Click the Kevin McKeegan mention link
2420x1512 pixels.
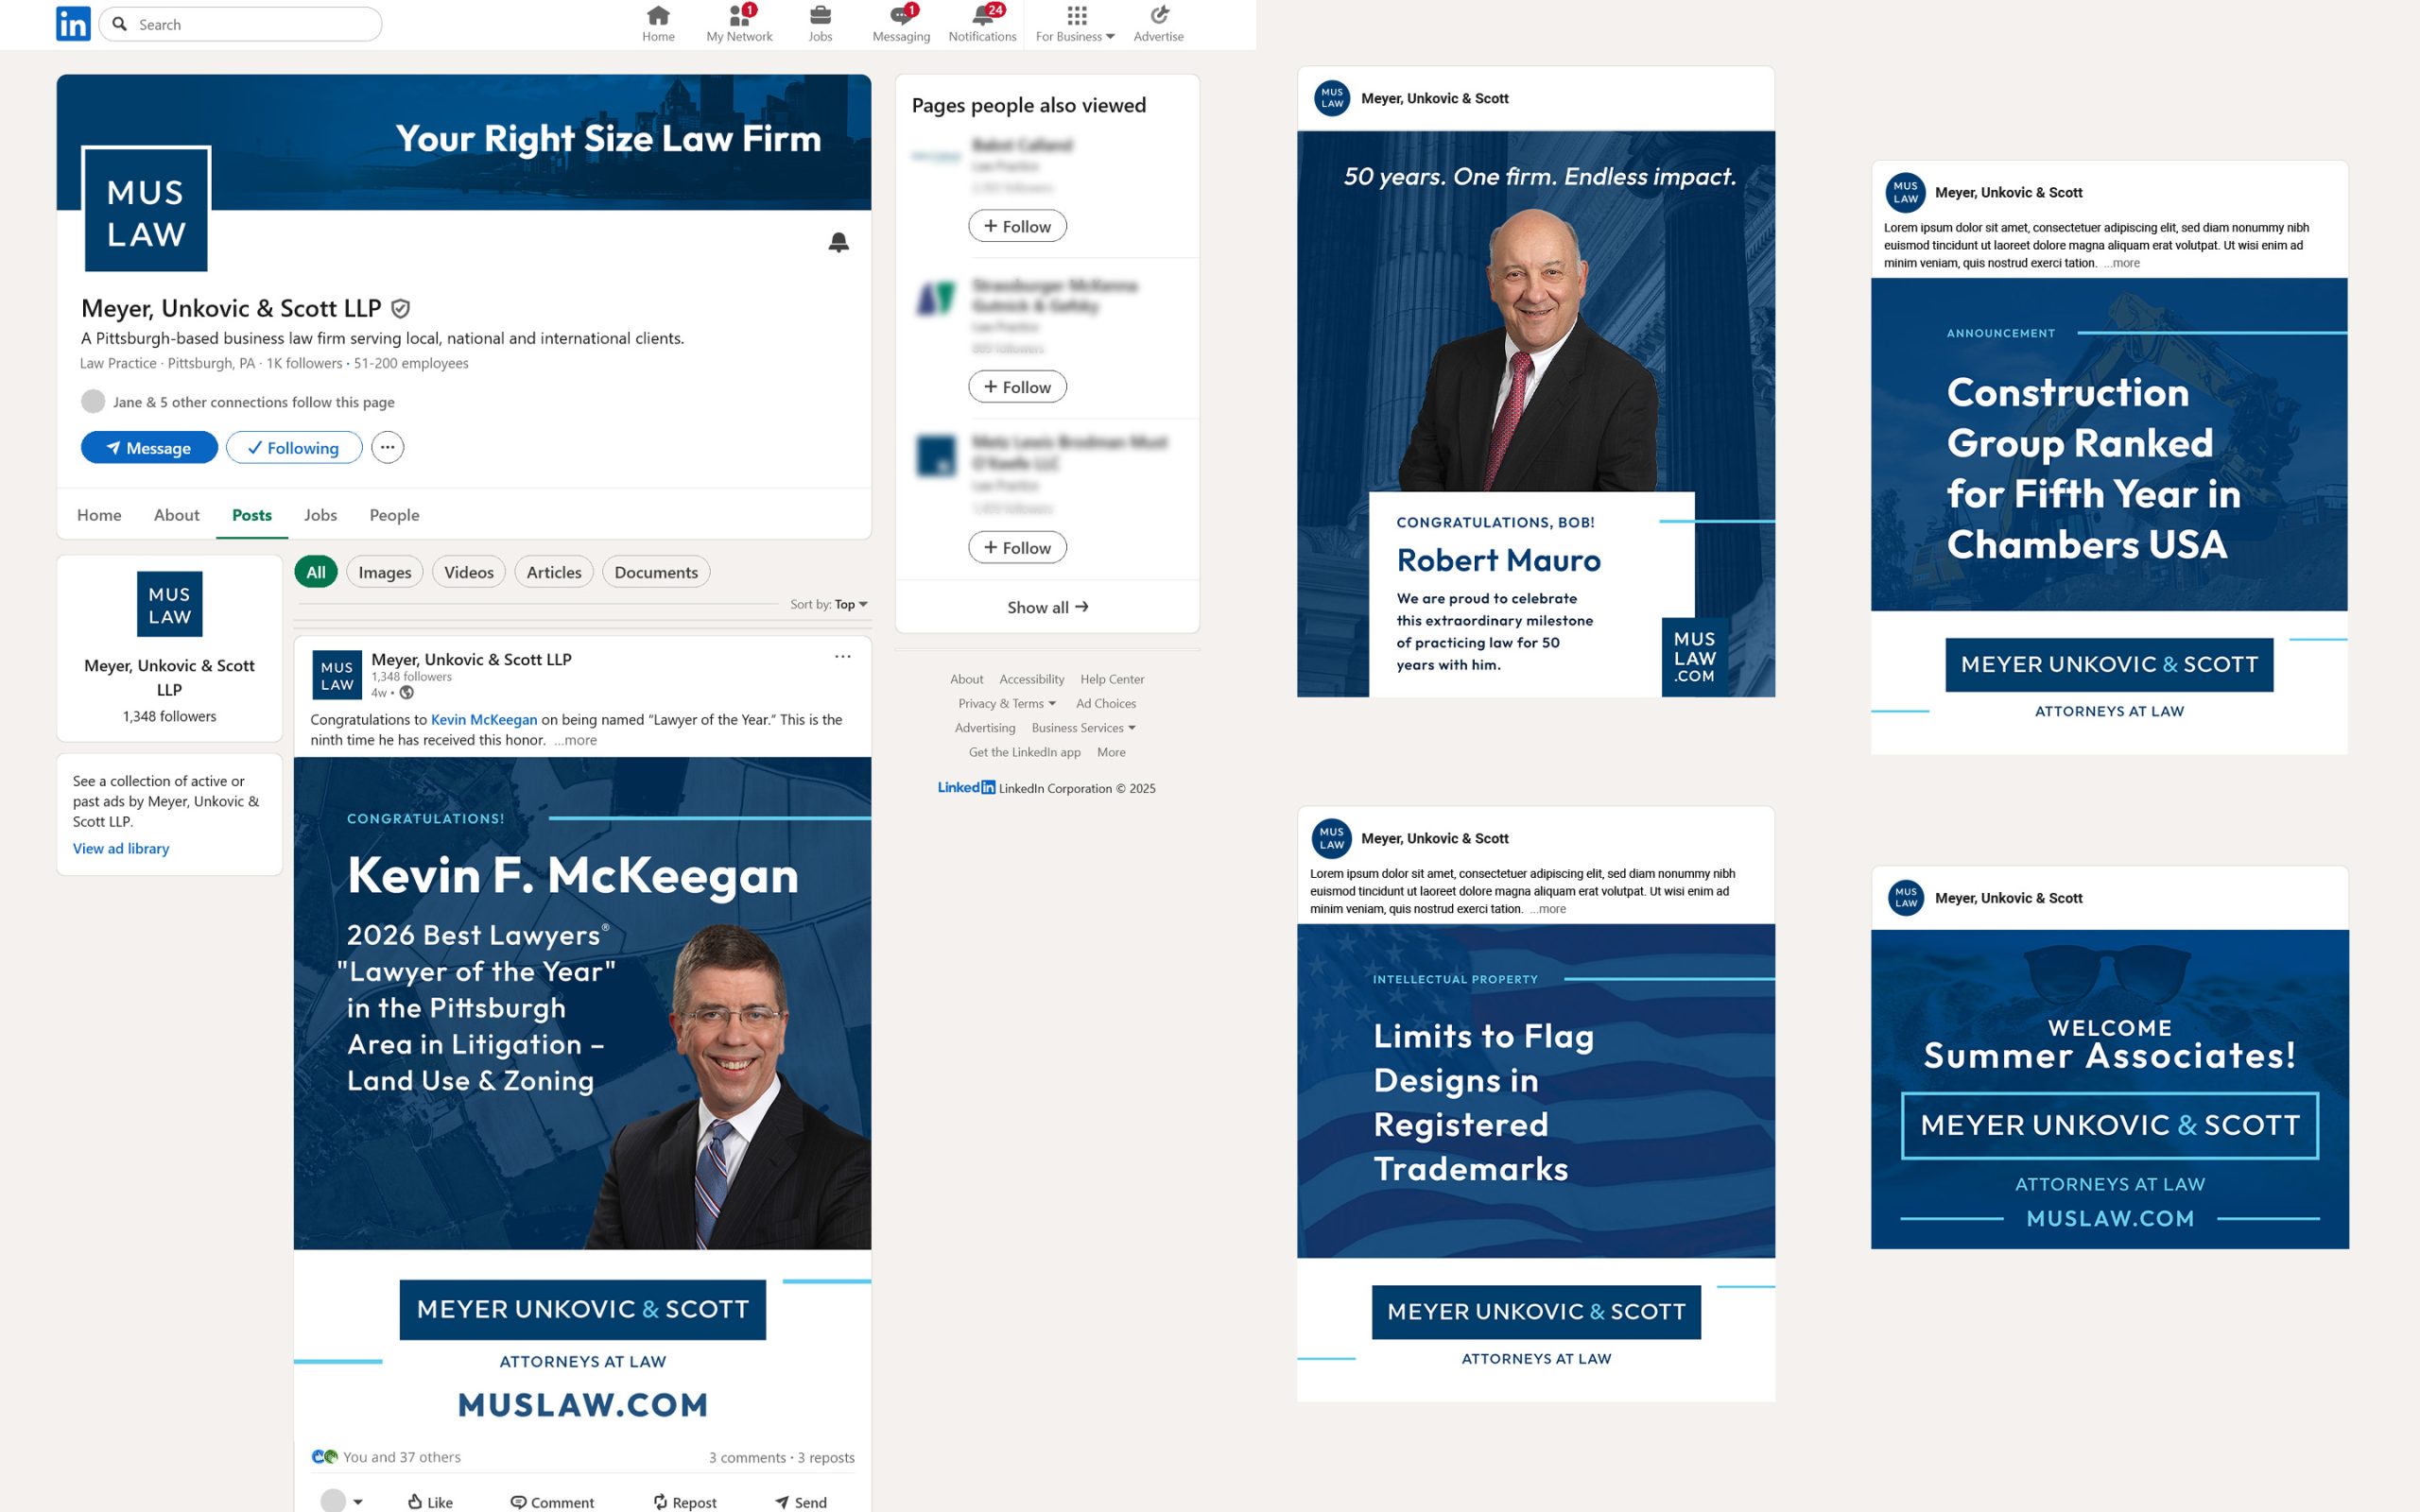[484, 719]
